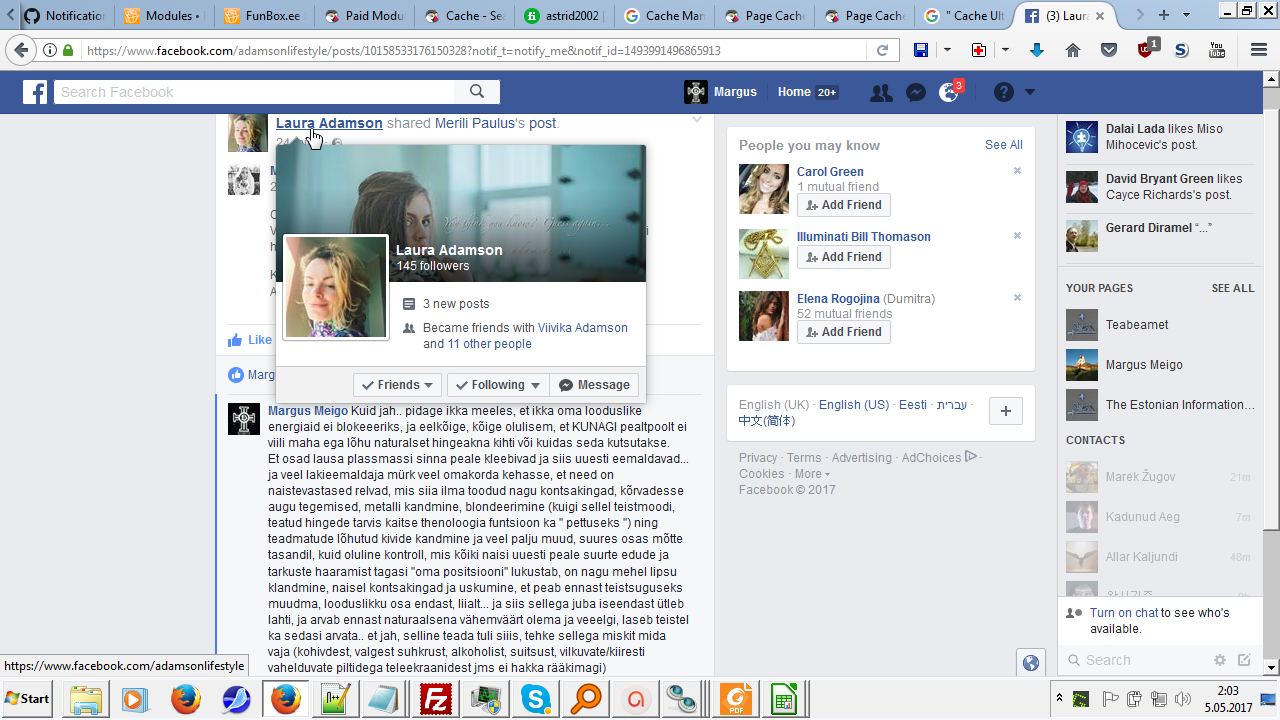Open chat settings gear icon
Image resolution: width=1280 pixels, height=720 pixels.
click(x=1219, y=660)
